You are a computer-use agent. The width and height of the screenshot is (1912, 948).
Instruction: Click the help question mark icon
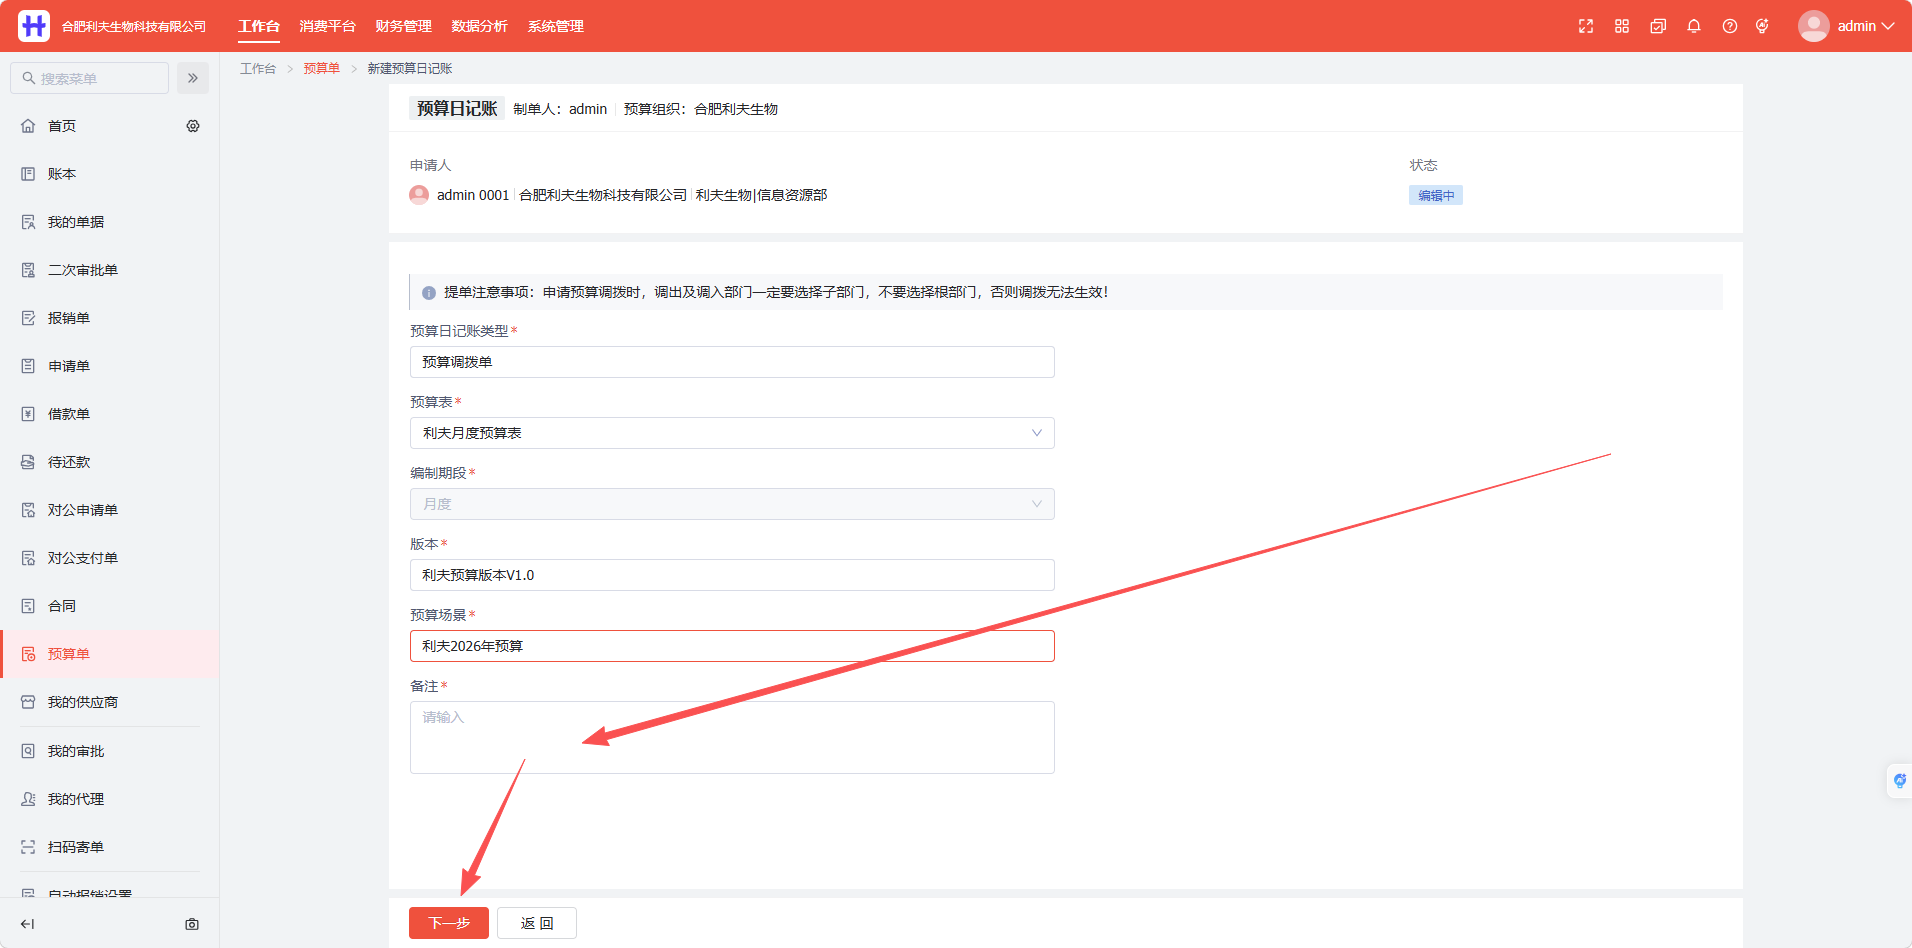click(1730, 26)
